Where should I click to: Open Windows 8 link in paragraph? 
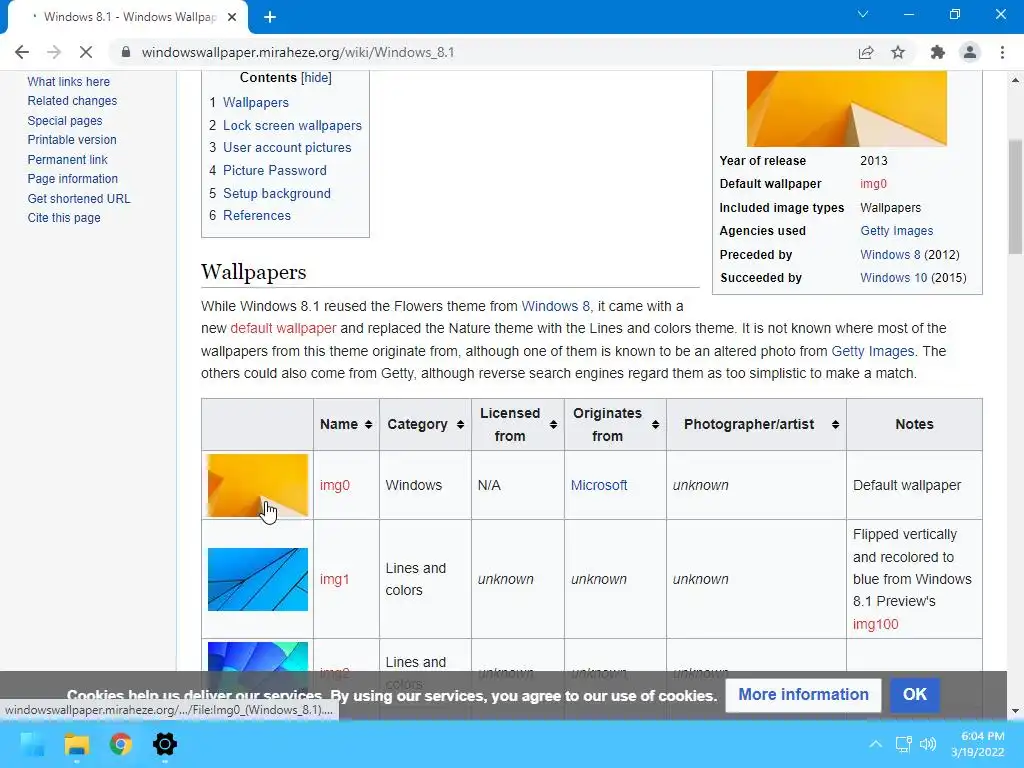(x=555, y=306)
